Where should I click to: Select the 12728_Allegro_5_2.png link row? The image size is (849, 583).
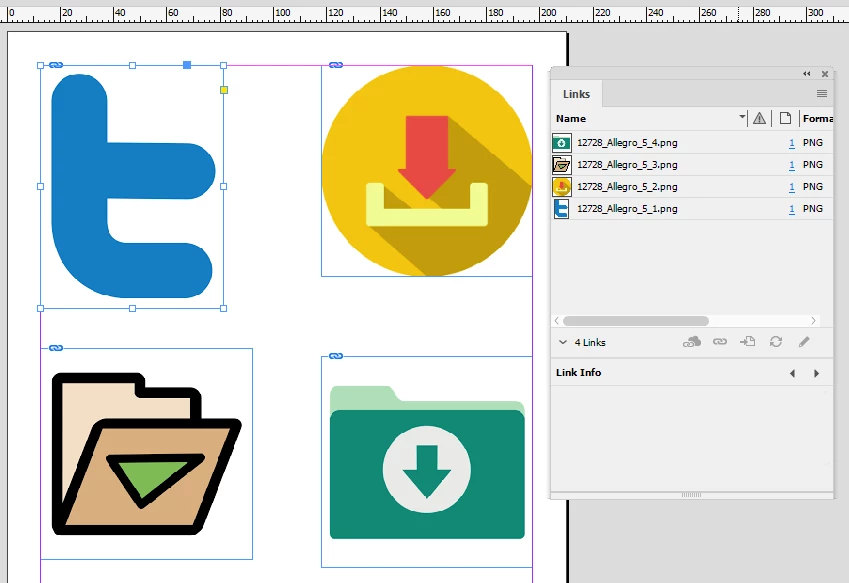(x=692, y=187)
